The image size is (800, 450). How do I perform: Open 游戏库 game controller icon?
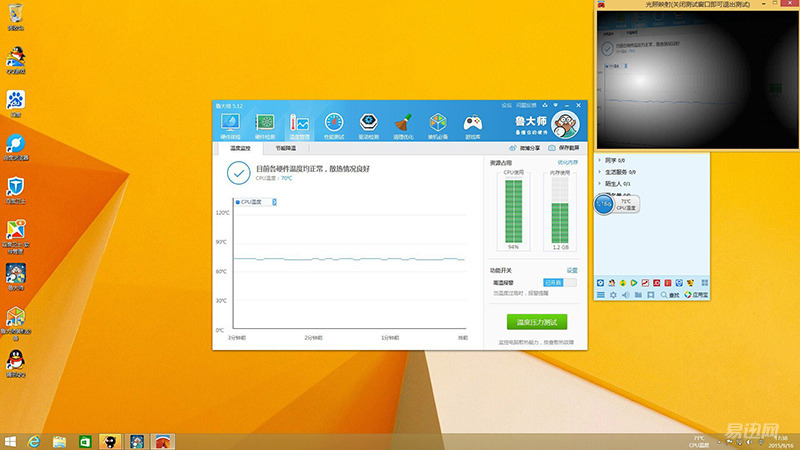click(x=472, y=126)
